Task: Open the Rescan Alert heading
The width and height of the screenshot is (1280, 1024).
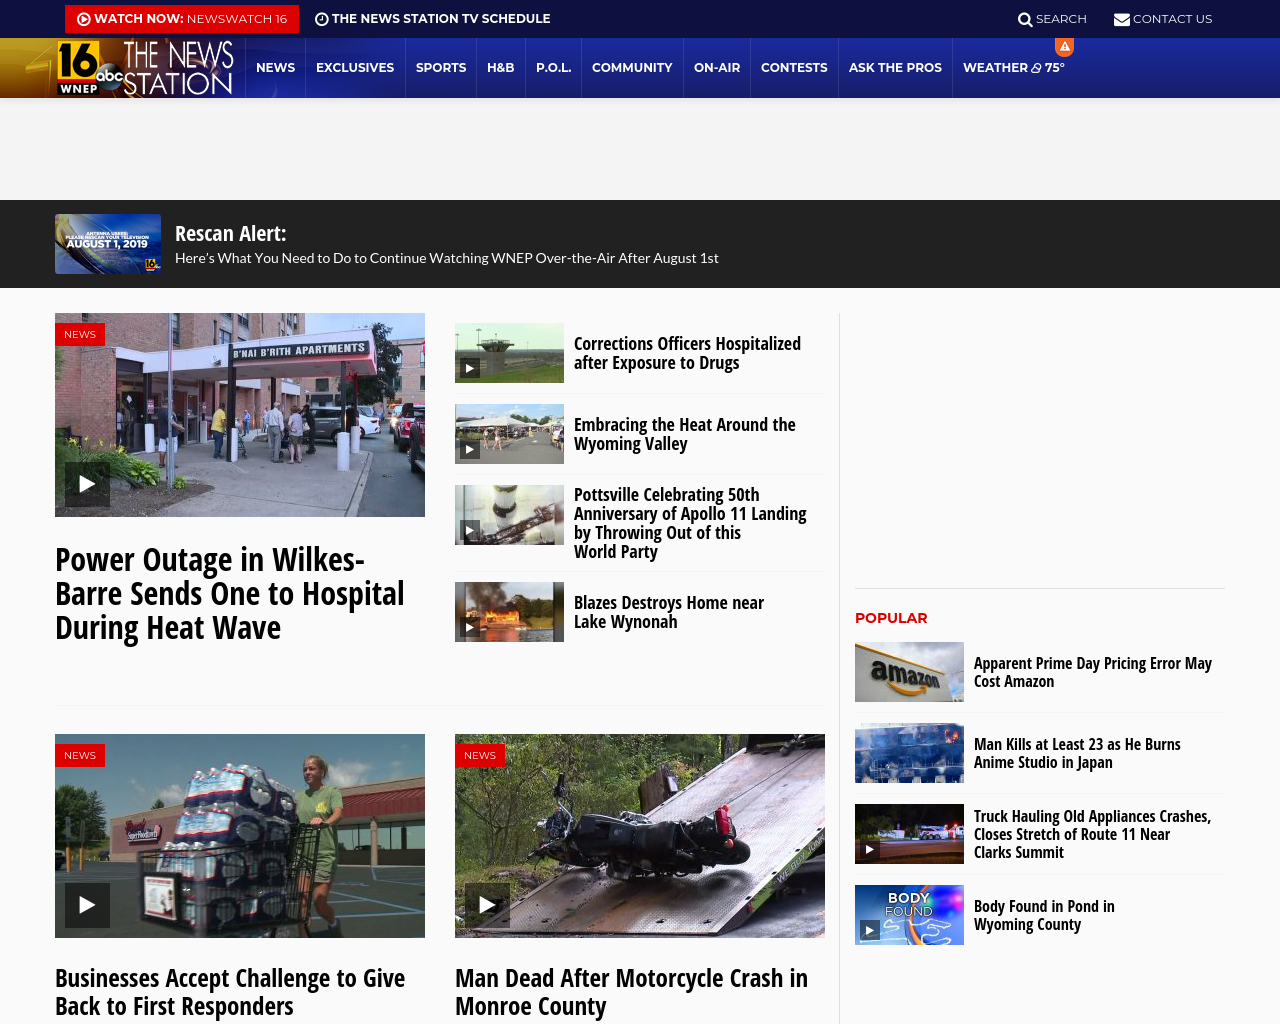Action: pos(231,233)
